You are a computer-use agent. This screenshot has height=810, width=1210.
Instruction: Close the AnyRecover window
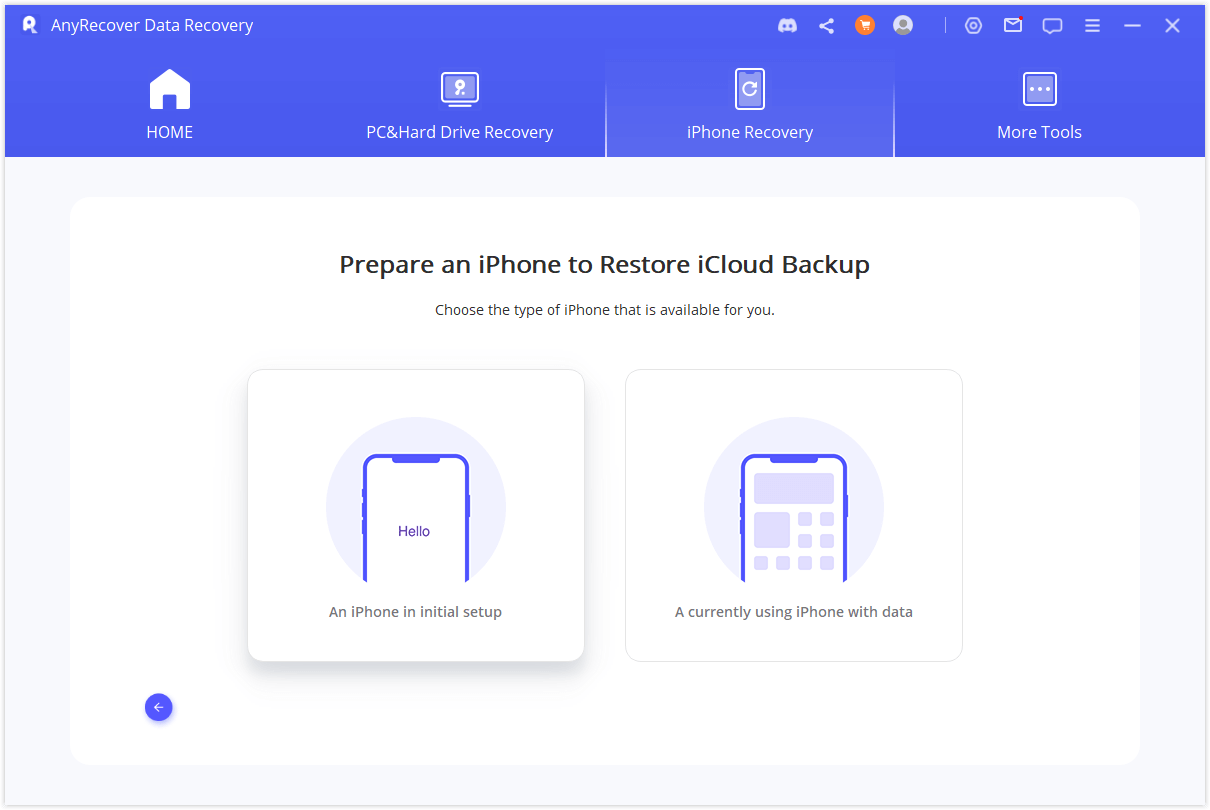[1172, 26]
